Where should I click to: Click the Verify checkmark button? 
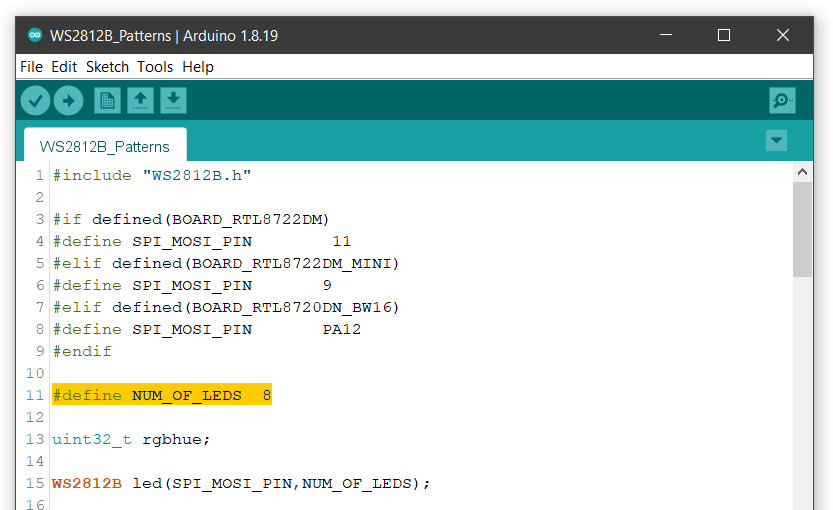(36, 100)
